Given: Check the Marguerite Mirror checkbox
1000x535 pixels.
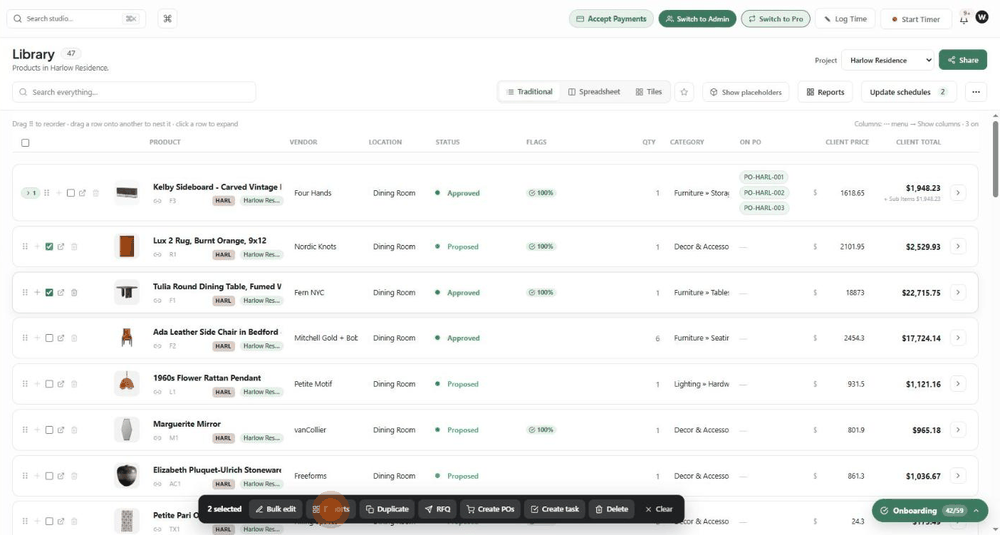Looking at the screenshot, I should pos(49,430).
